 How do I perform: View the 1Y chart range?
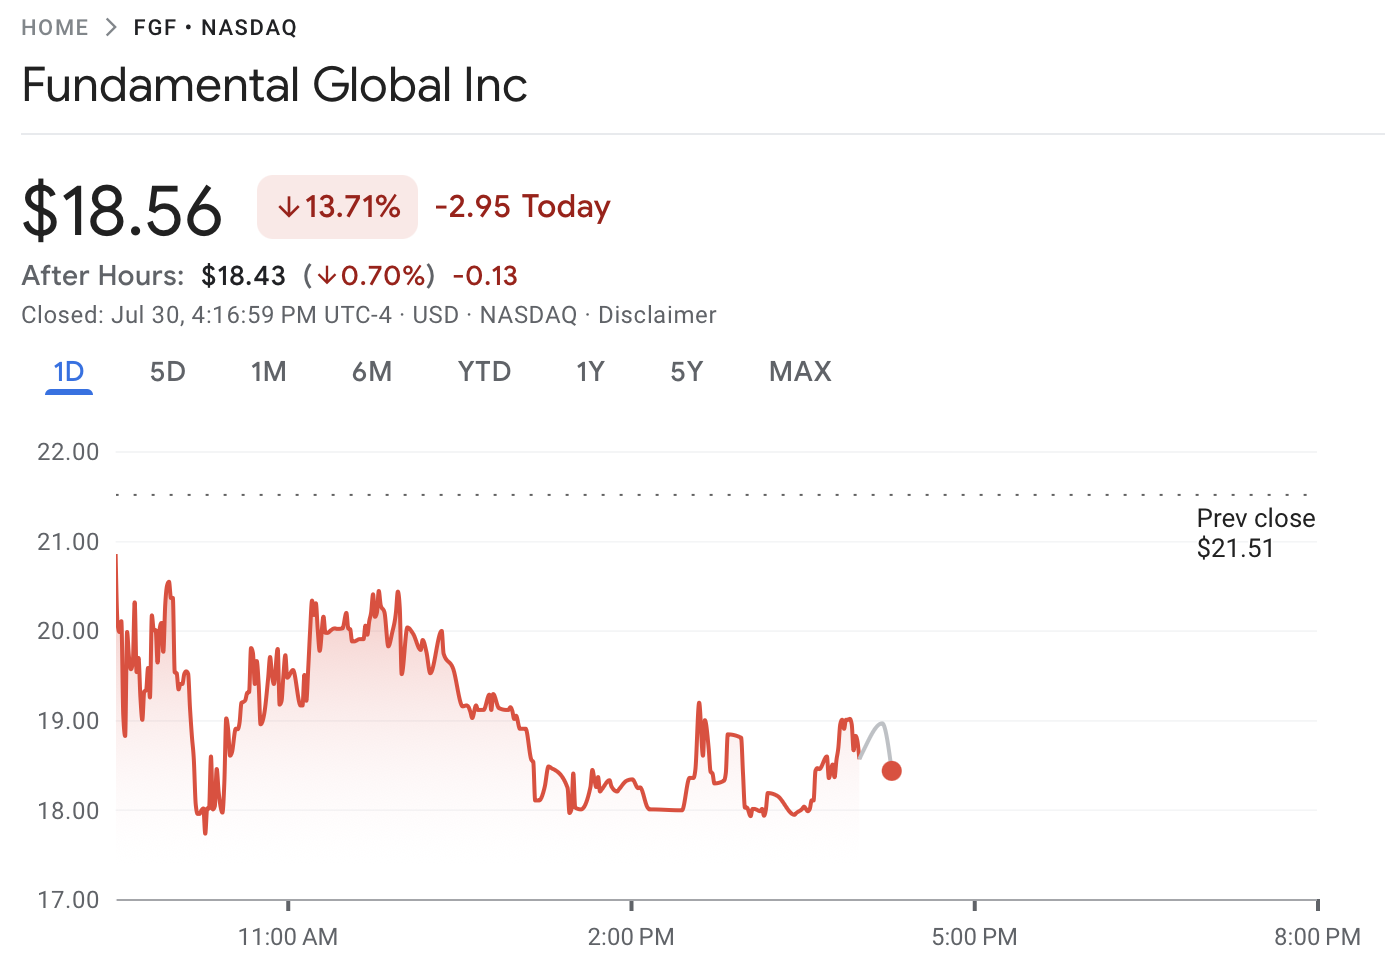pos(590,372)
